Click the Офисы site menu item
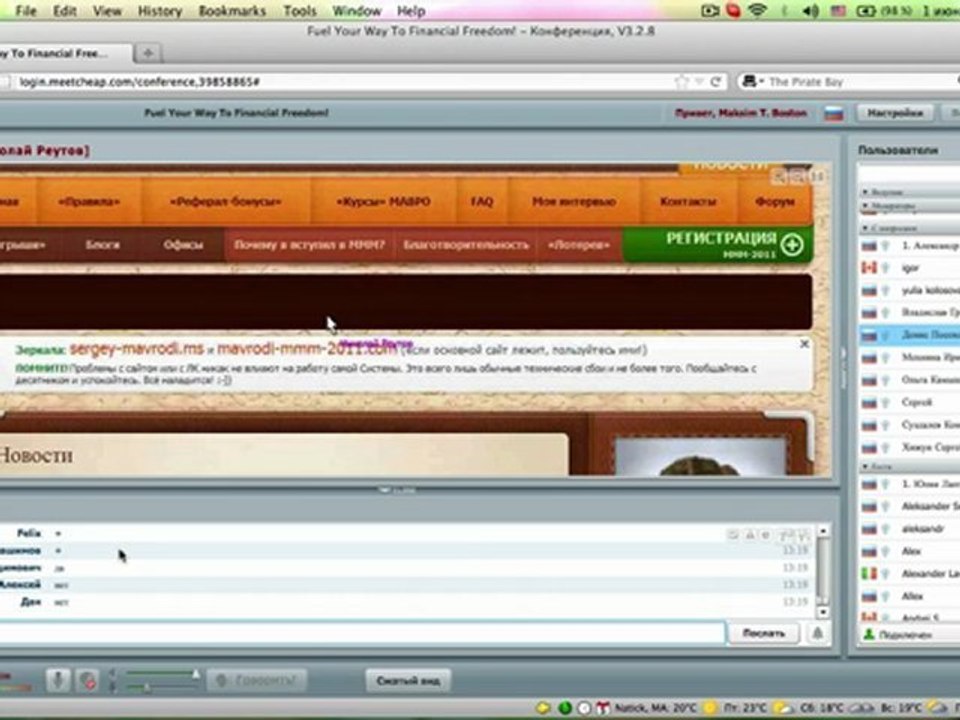 click(183, 245)
